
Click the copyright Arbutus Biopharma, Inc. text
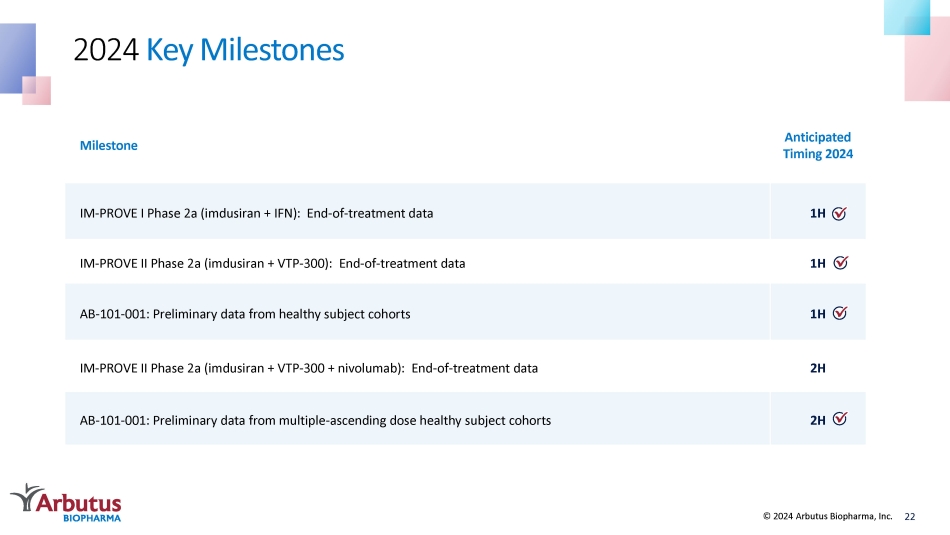pyautogui.click(x=828, y=516)
